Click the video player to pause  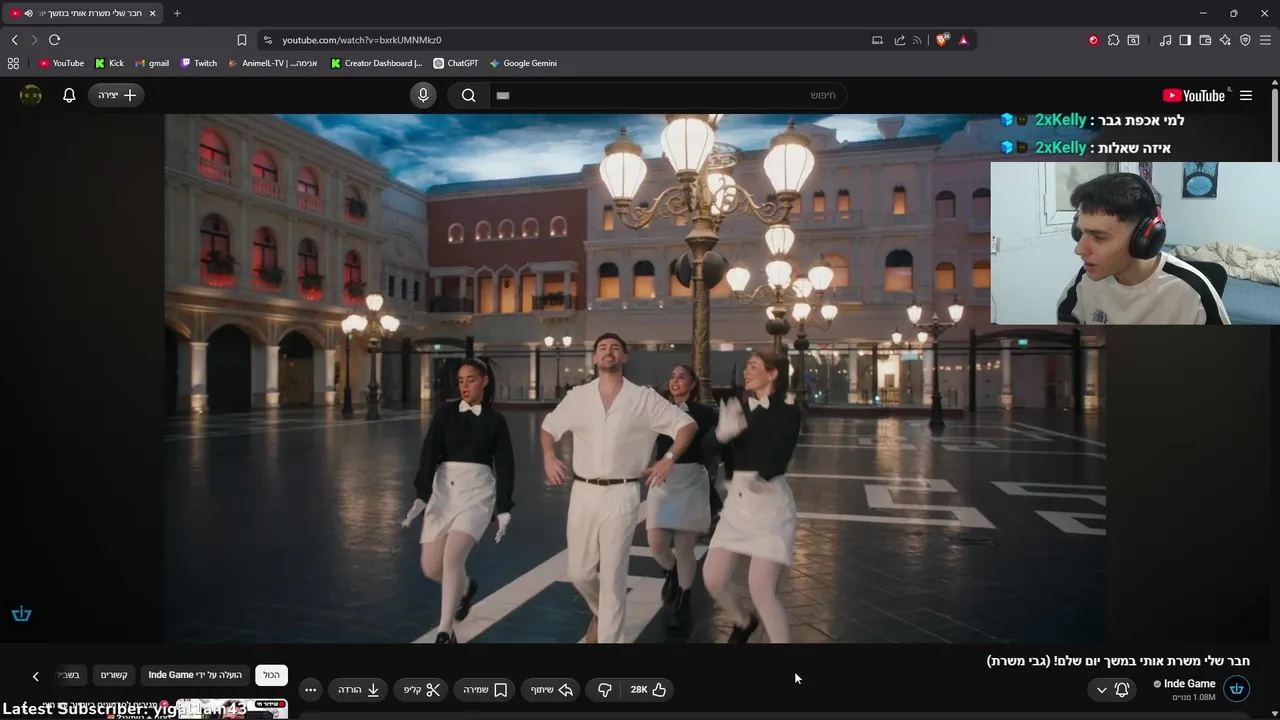[635, 378]
